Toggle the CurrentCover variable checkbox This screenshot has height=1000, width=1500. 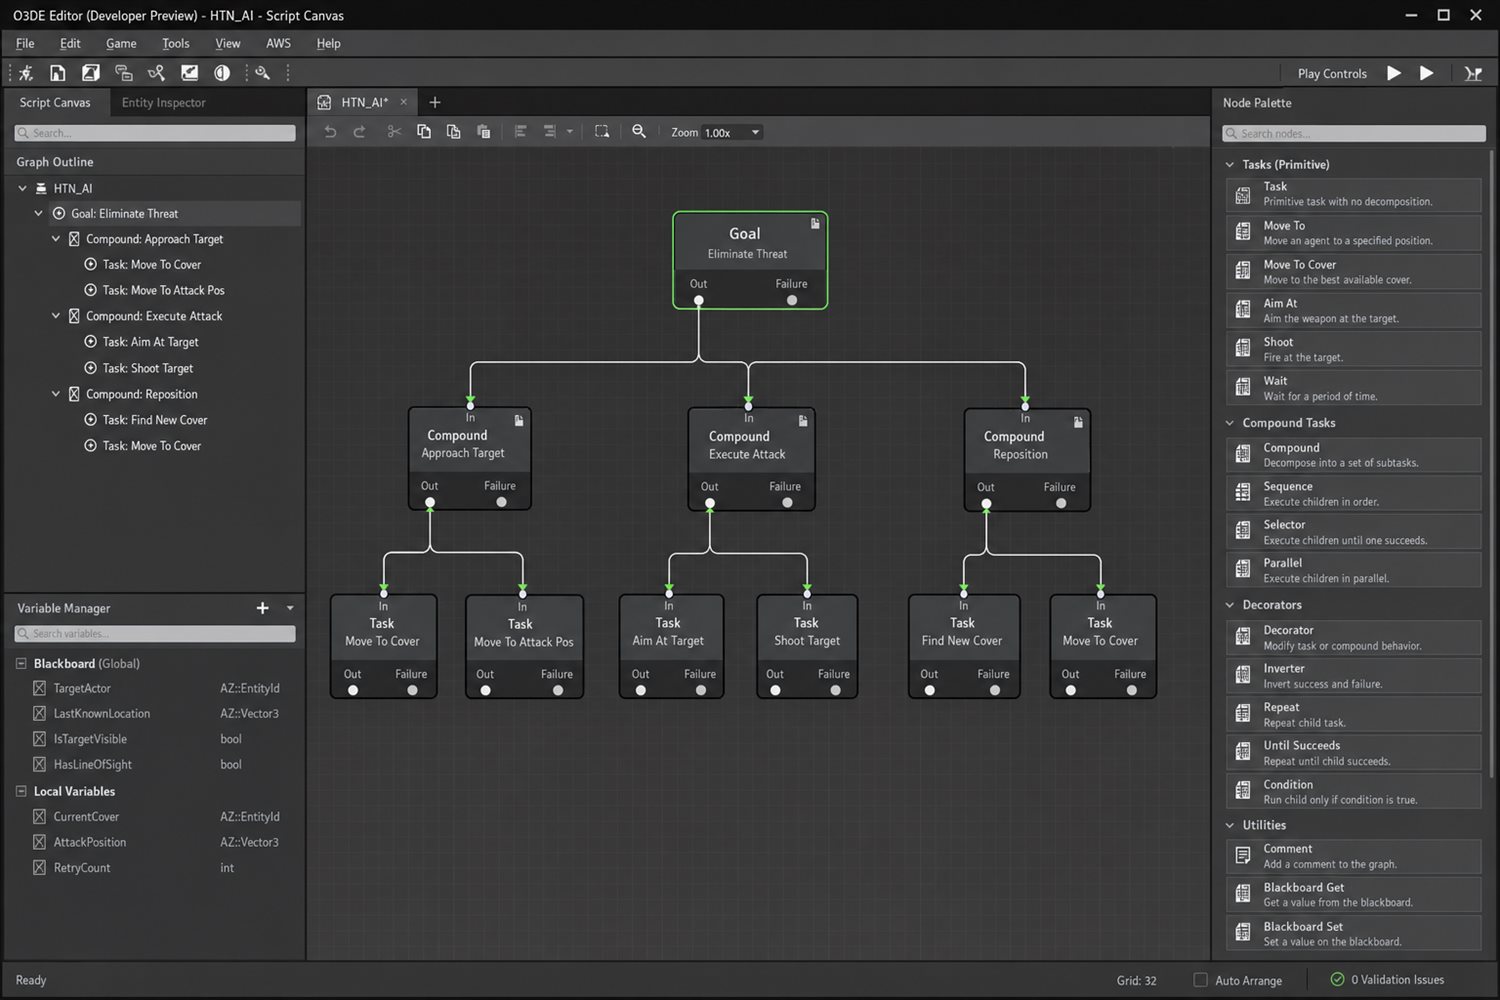pyautogui.click(x=39, y=817)
